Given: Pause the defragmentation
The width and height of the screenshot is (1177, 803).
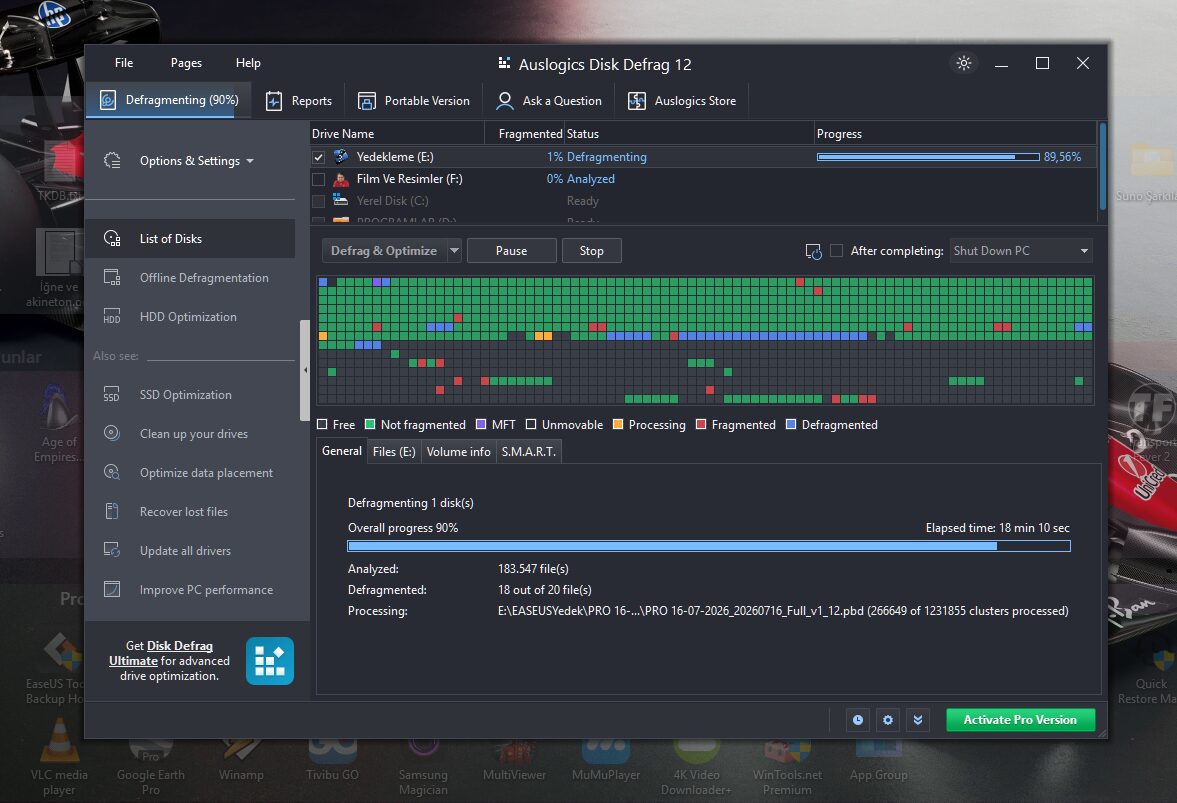Looking at the screenshot, I should tap(511, 251).
